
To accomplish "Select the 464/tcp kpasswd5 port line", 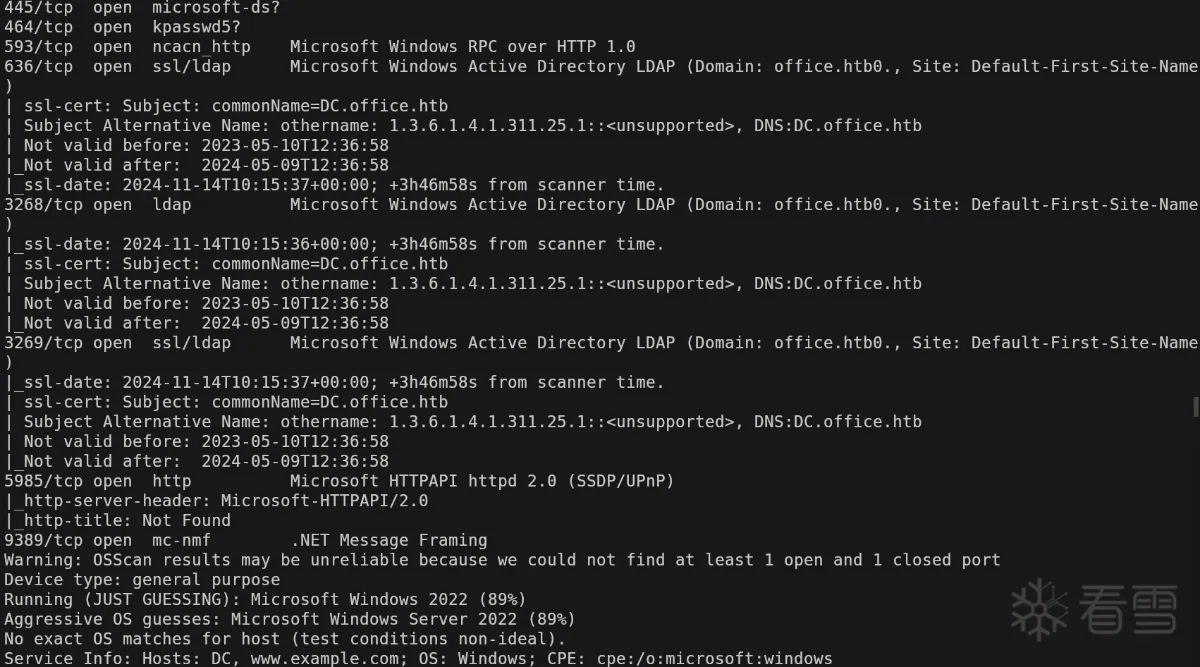I will [x=122, y=27].
